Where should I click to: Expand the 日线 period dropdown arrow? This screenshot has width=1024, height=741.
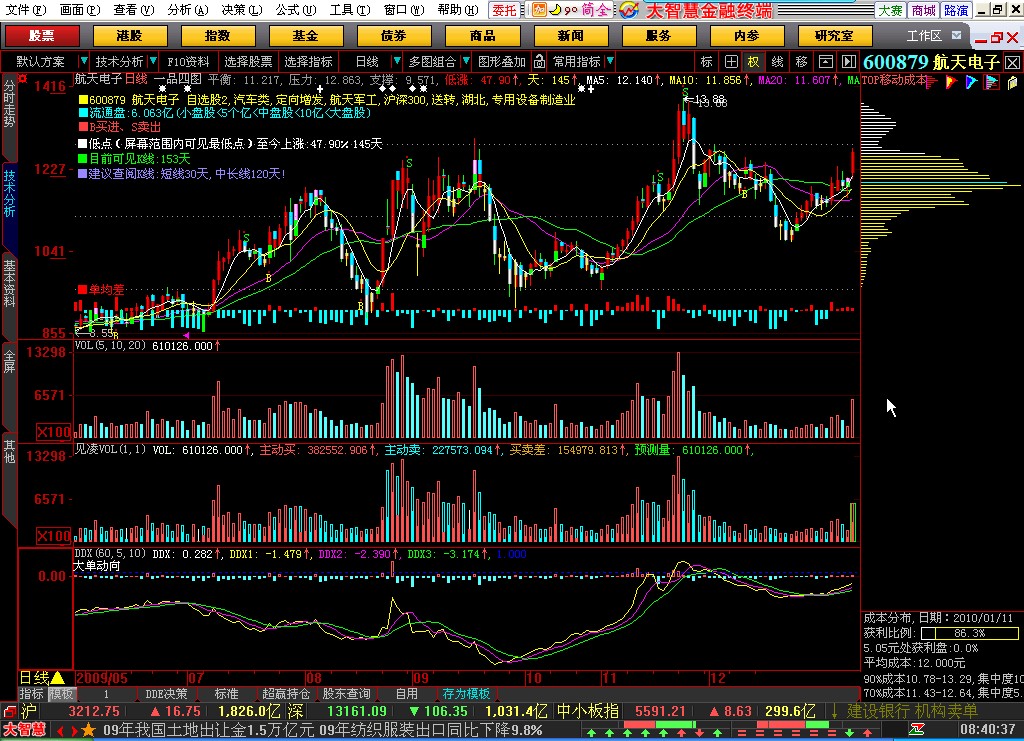pos(396,61)
